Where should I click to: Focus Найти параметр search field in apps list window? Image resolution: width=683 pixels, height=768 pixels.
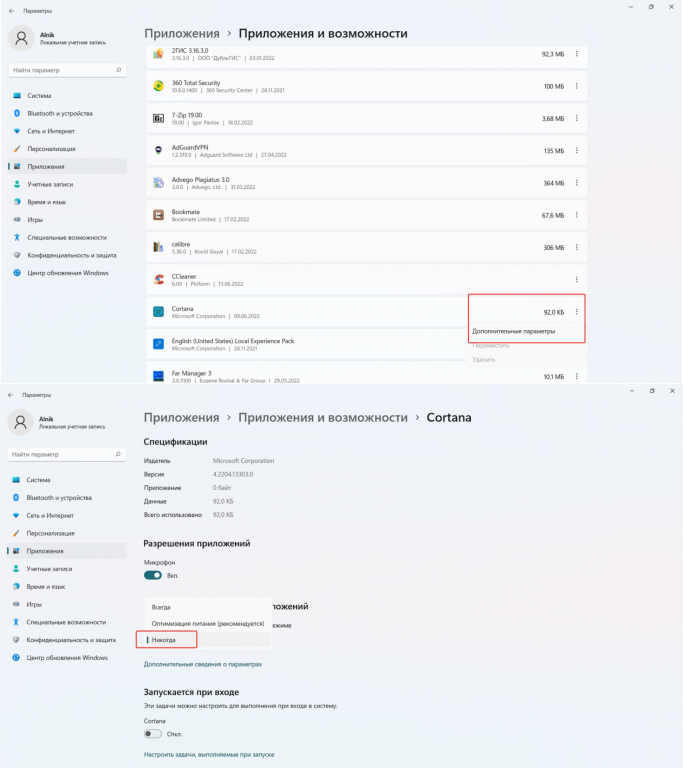(x=68, y=70)
